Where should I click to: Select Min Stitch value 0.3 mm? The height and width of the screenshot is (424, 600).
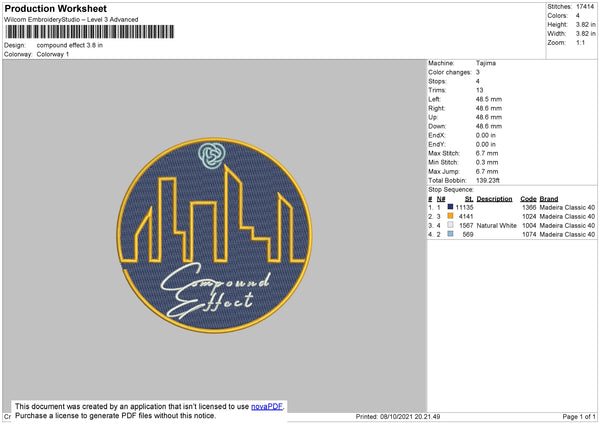tap(487, 162)
